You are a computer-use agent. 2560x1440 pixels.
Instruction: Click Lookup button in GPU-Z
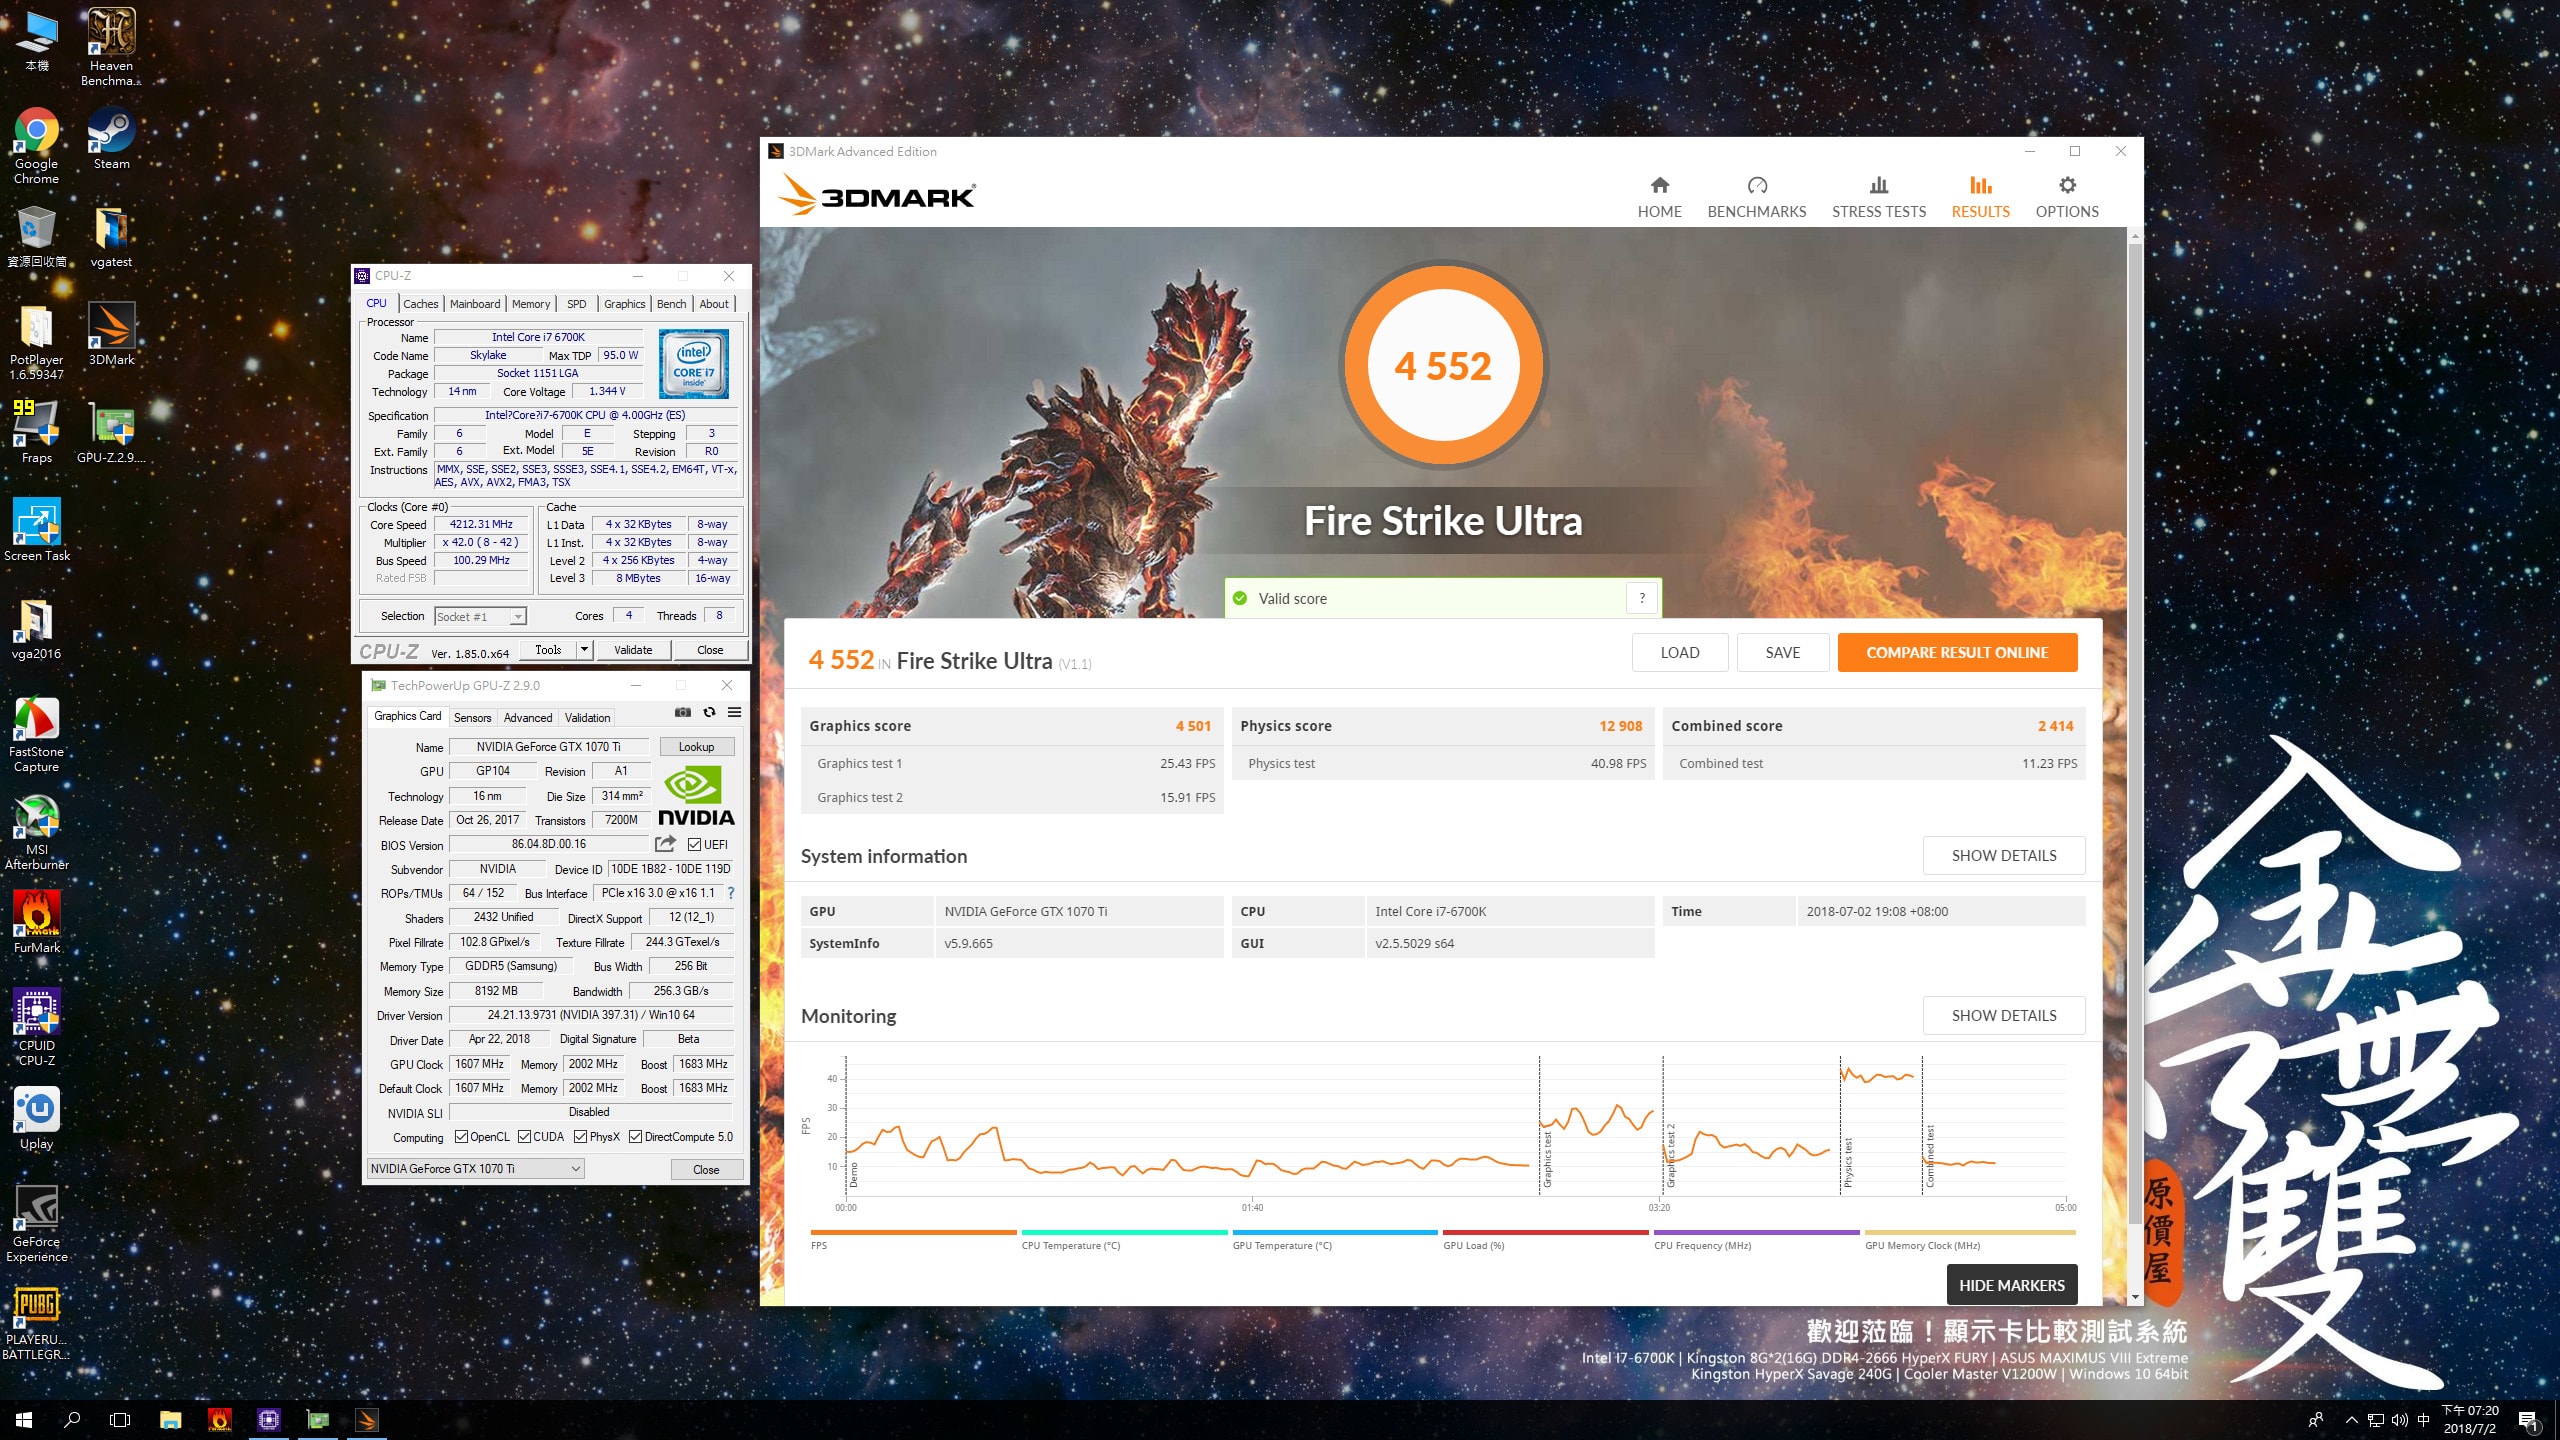point(696,747)
